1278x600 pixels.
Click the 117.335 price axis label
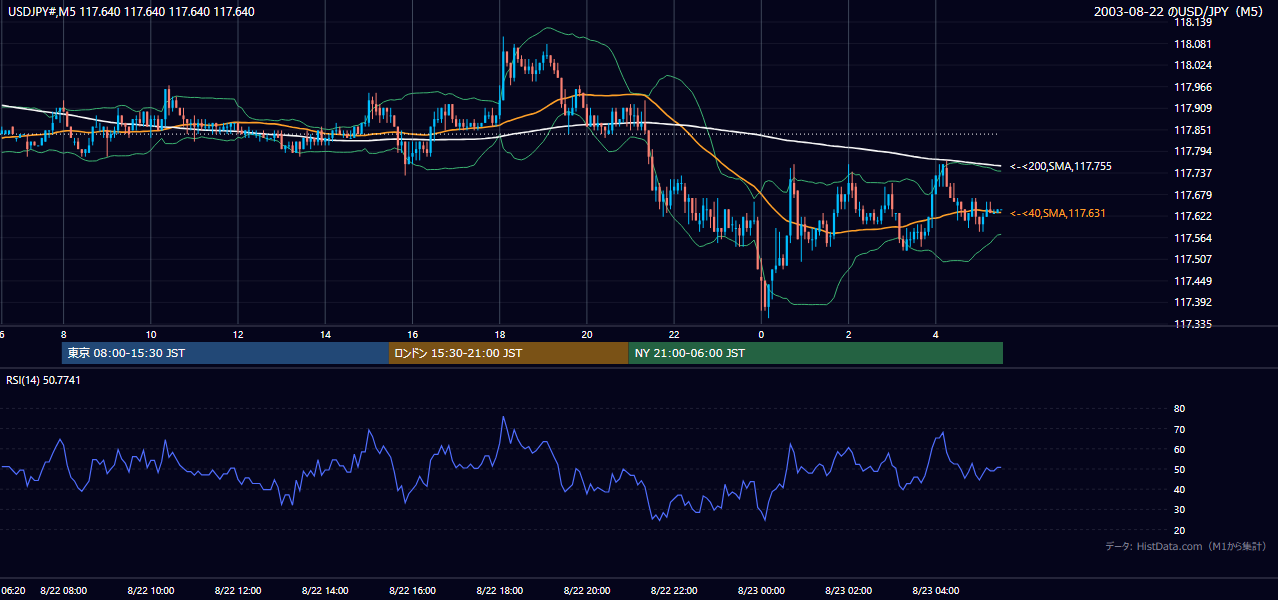click(1194, 324)
